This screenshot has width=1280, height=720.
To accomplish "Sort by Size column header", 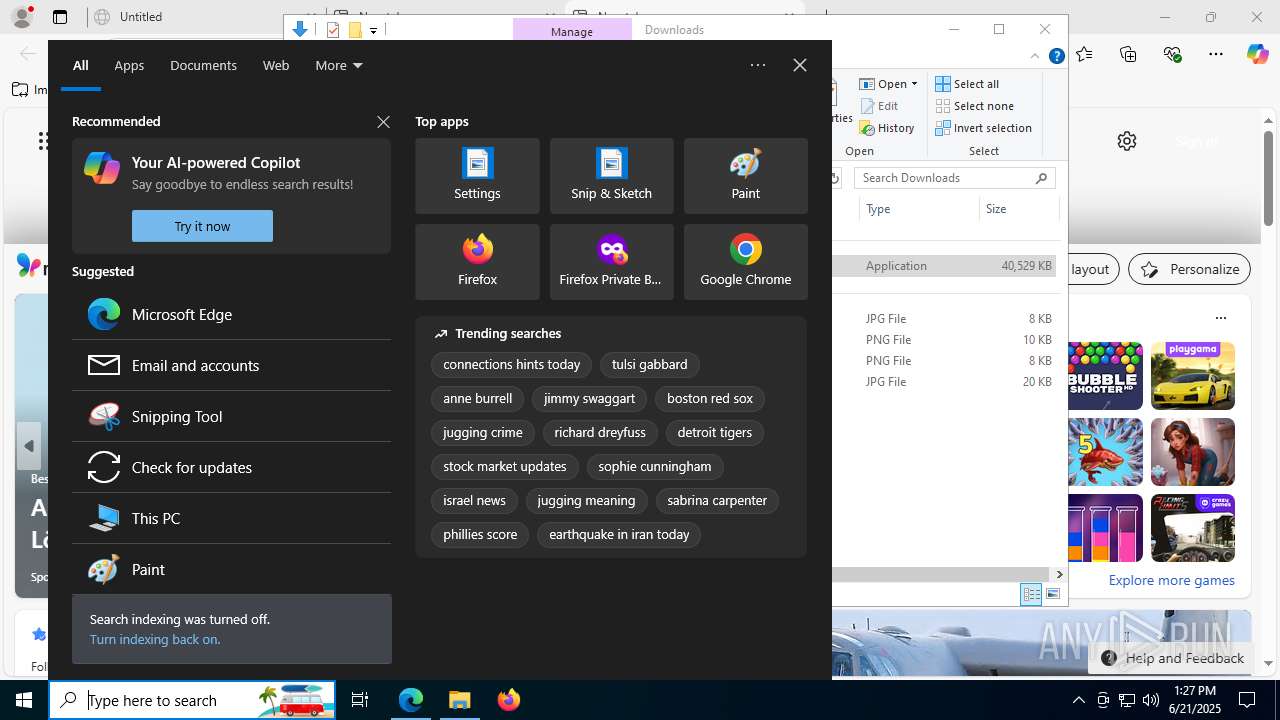I will (x=1018, y=209).
